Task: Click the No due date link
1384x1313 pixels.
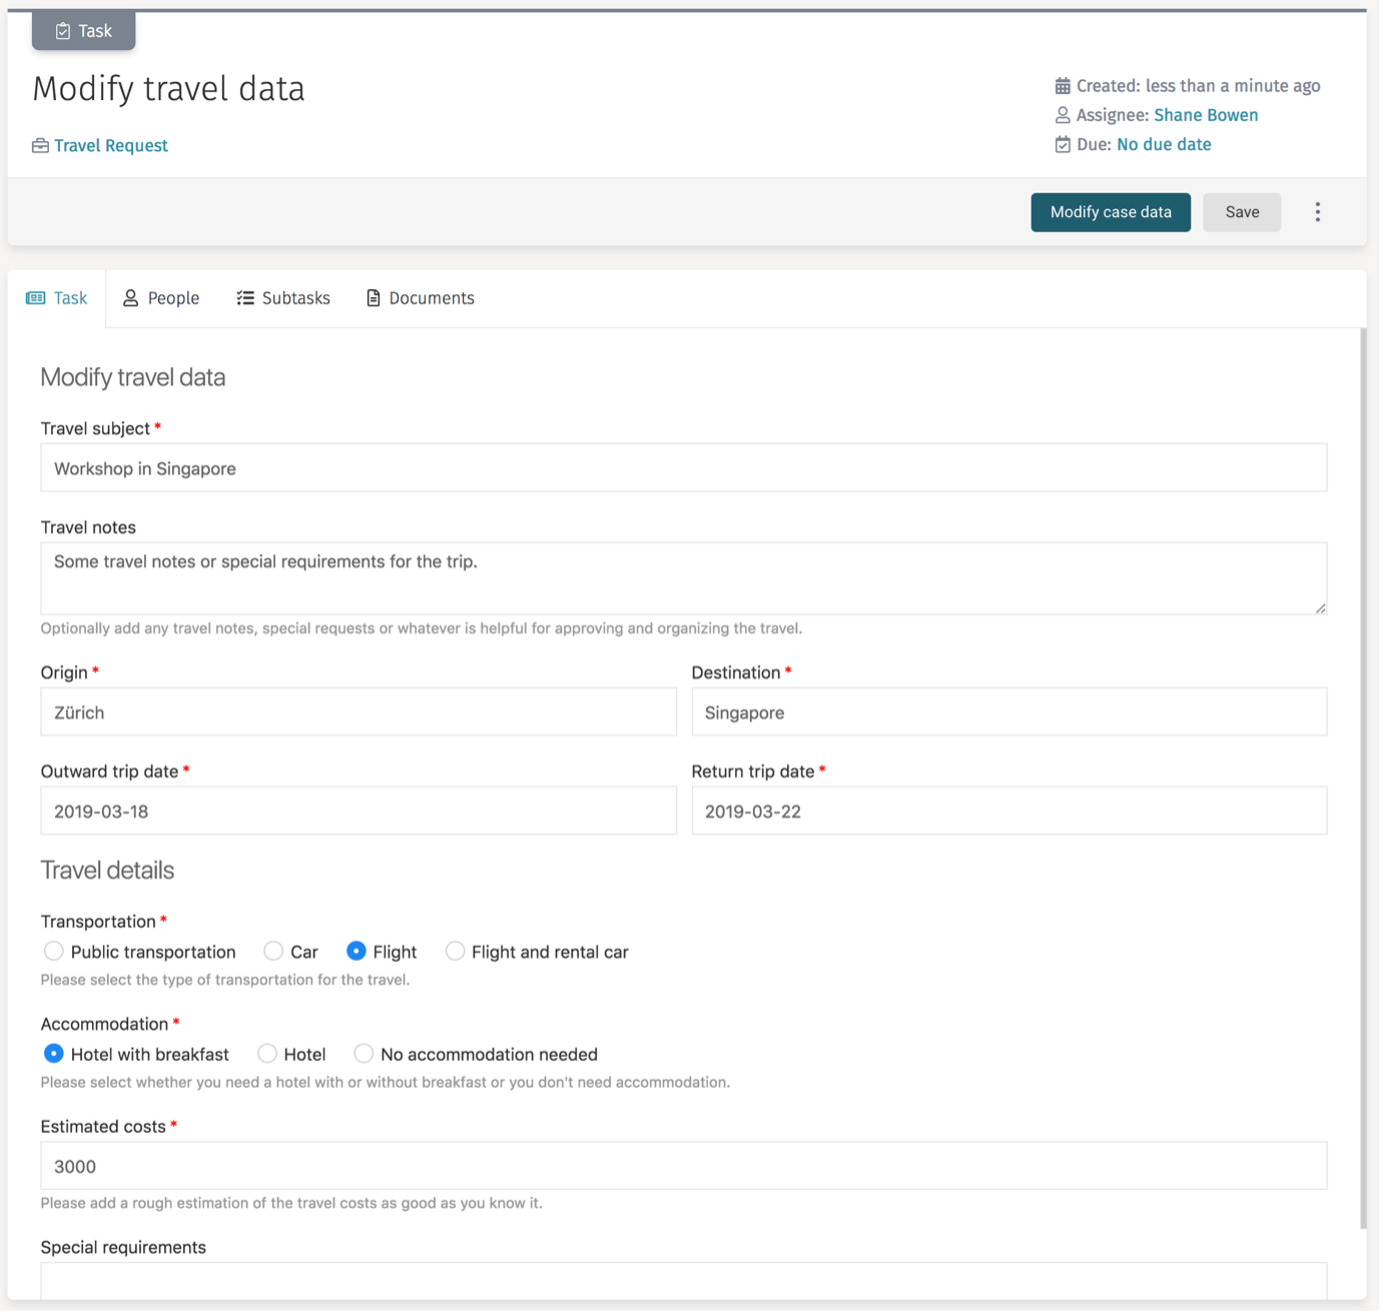Action: (1164, 144)
